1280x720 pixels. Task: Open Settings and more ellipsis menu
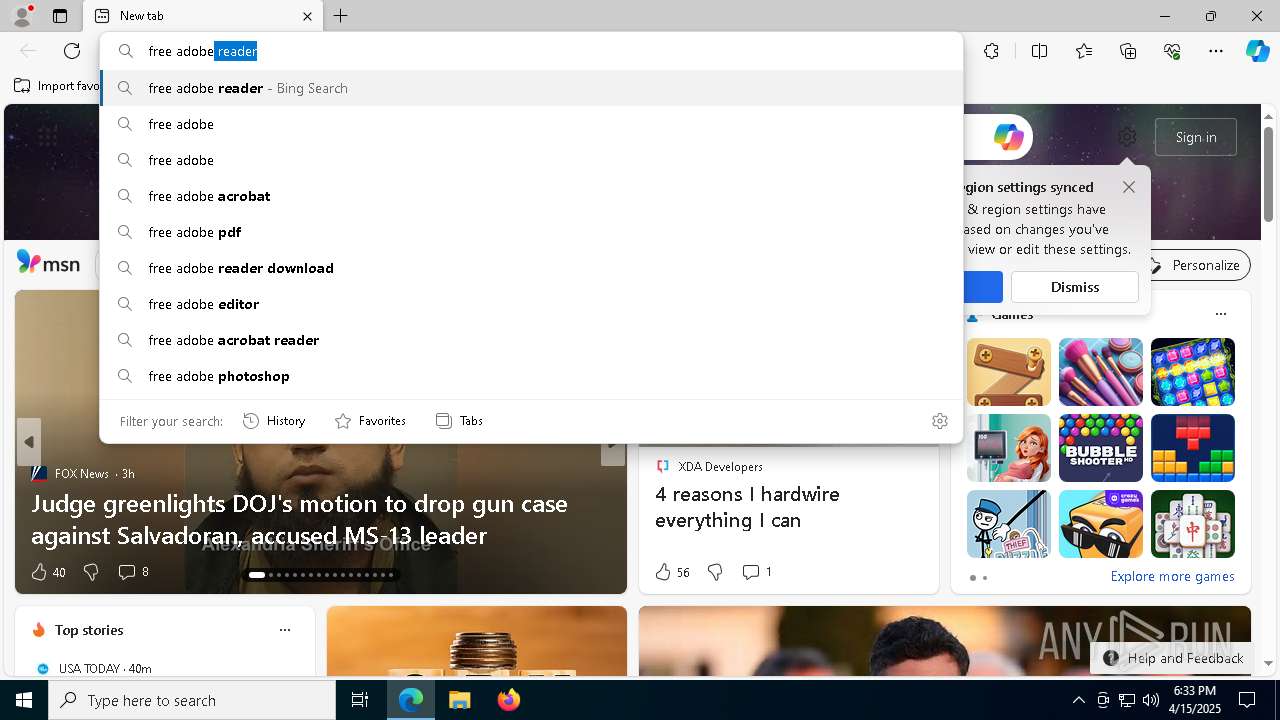tap(1216, 51)
